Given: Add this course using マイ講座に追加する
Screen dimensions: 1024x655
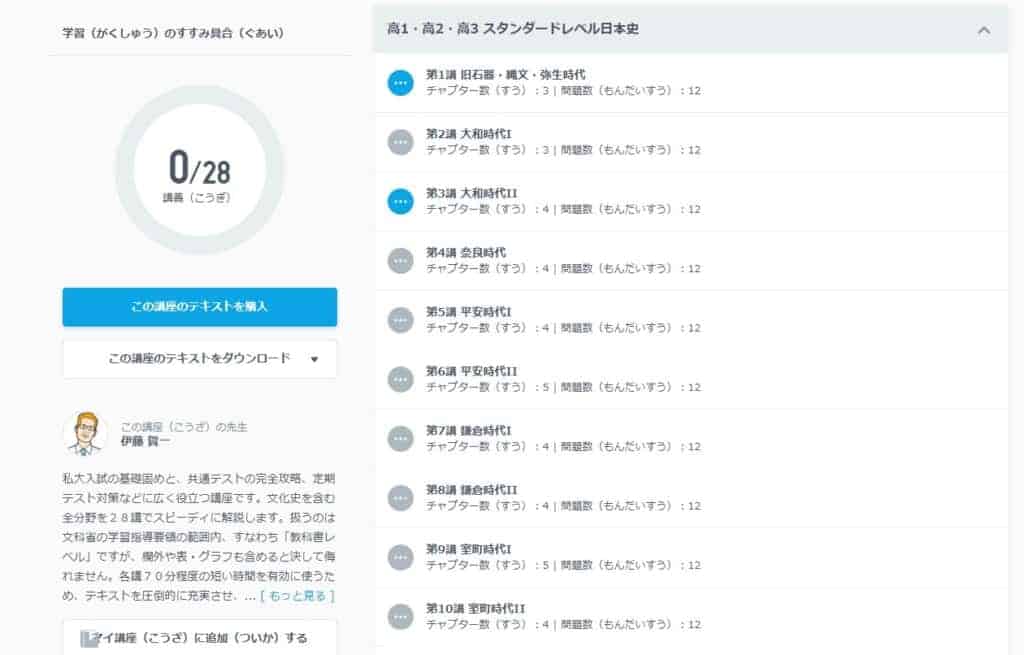Looking at the screenshot, I should (200, 639).
